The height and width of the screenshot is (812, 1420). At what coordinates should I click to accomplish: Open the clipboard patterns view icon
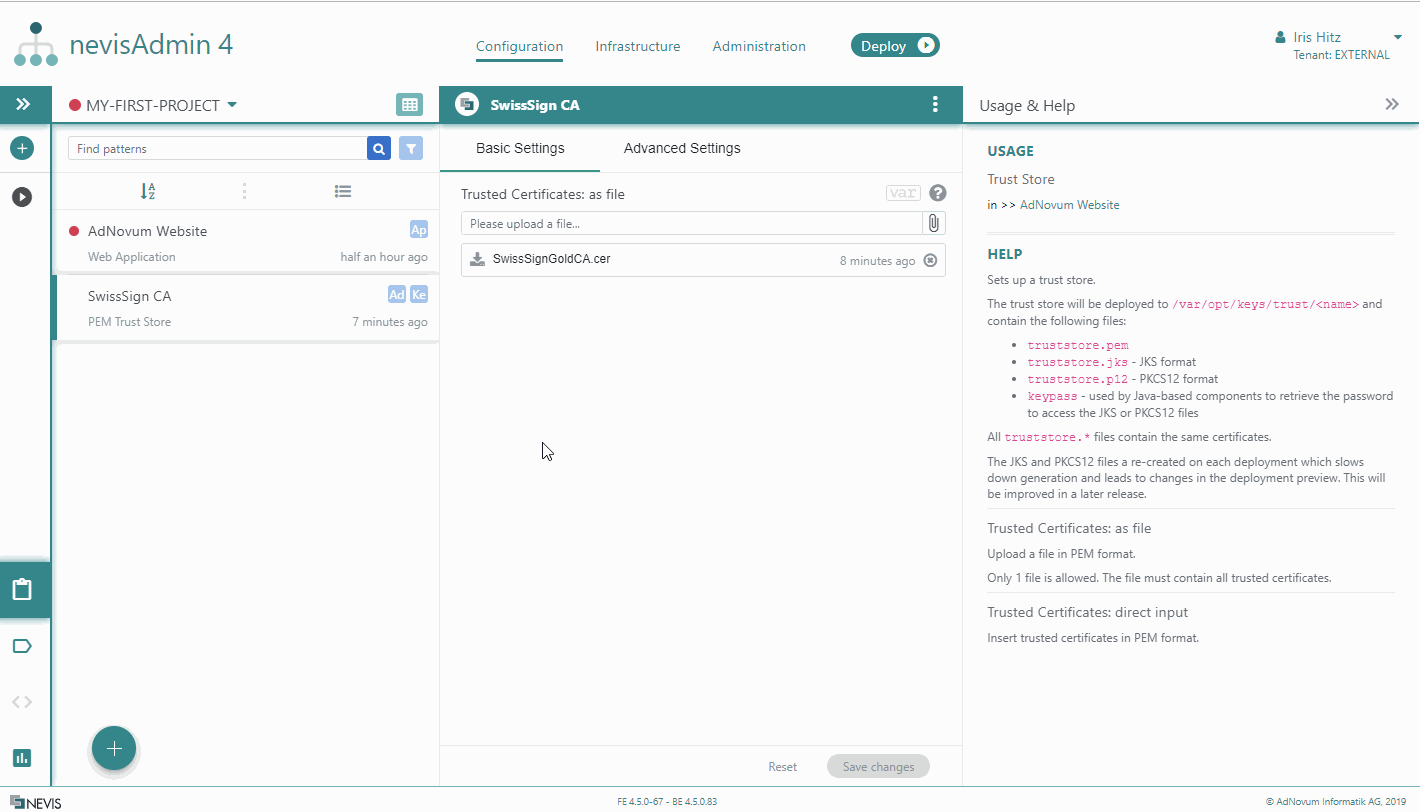tap(22, 589)
